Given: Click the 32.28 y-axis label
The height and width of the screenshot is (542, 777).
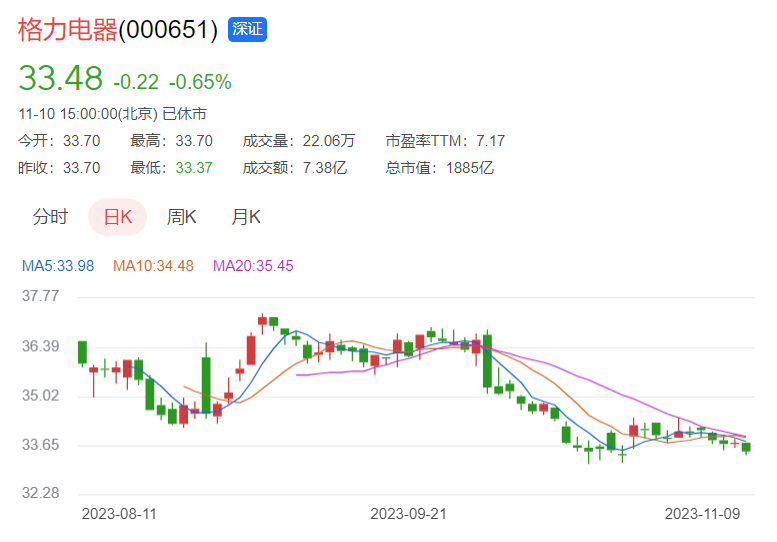Looking at the screenshot, I should [40, 493].
